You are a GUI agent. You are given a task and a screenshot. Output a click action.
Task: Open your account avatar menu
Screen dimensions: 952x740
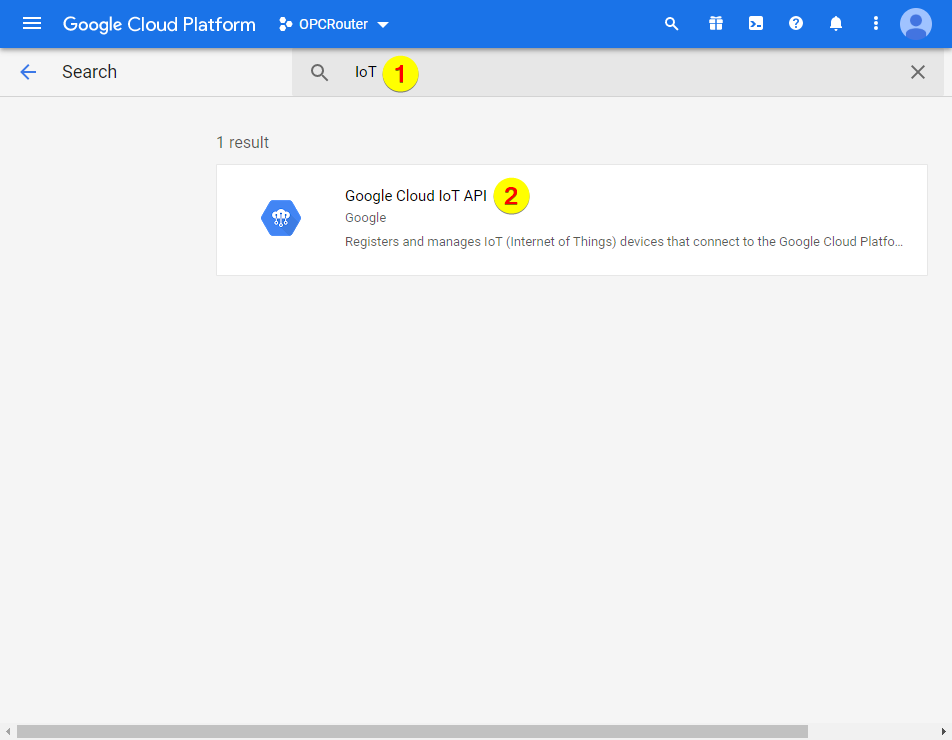[915, 23]
